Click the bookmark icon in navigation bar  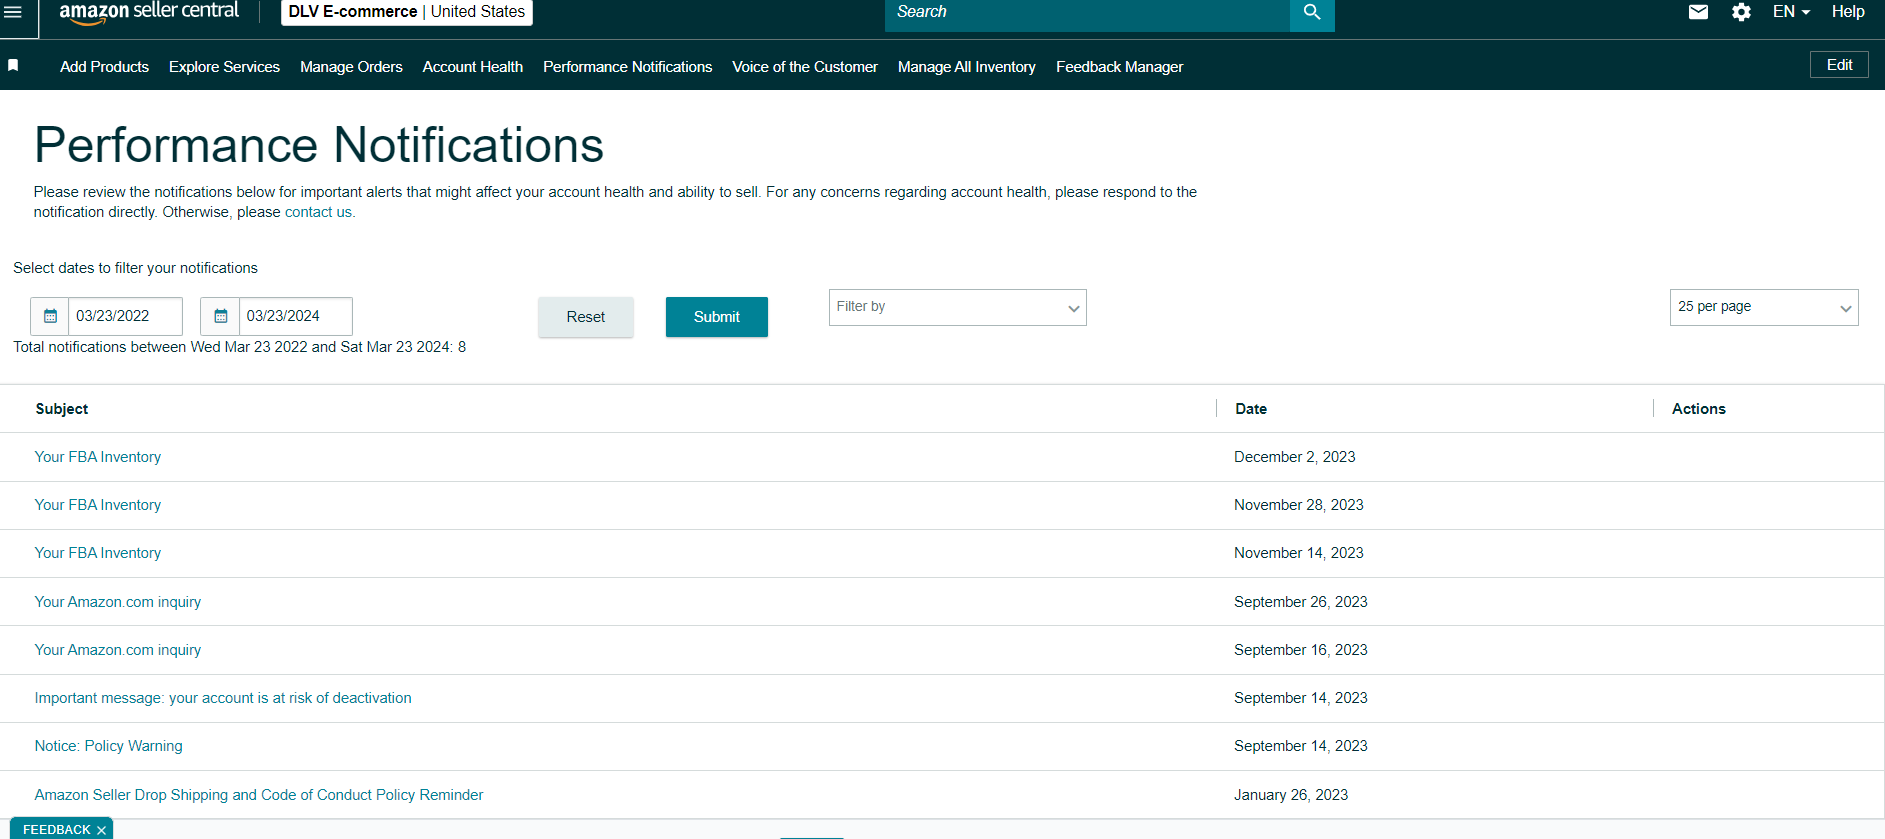(x=13, y=65)
